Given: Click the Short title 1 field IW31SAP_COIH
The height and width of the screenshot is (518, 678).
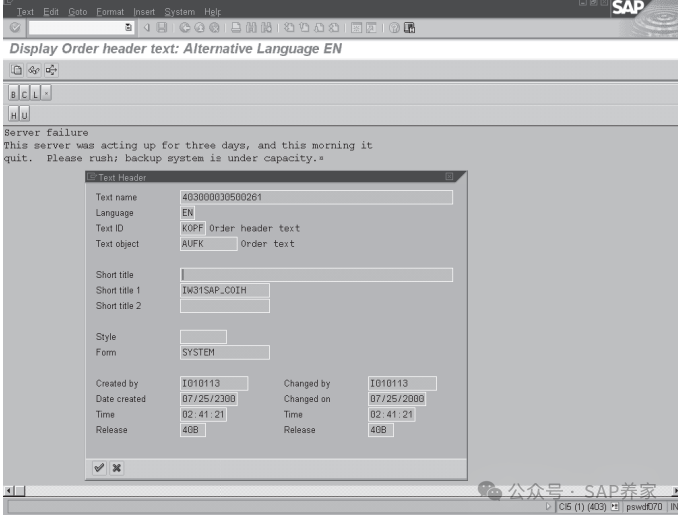Looking at the screenshot, I should pos(224,290).
